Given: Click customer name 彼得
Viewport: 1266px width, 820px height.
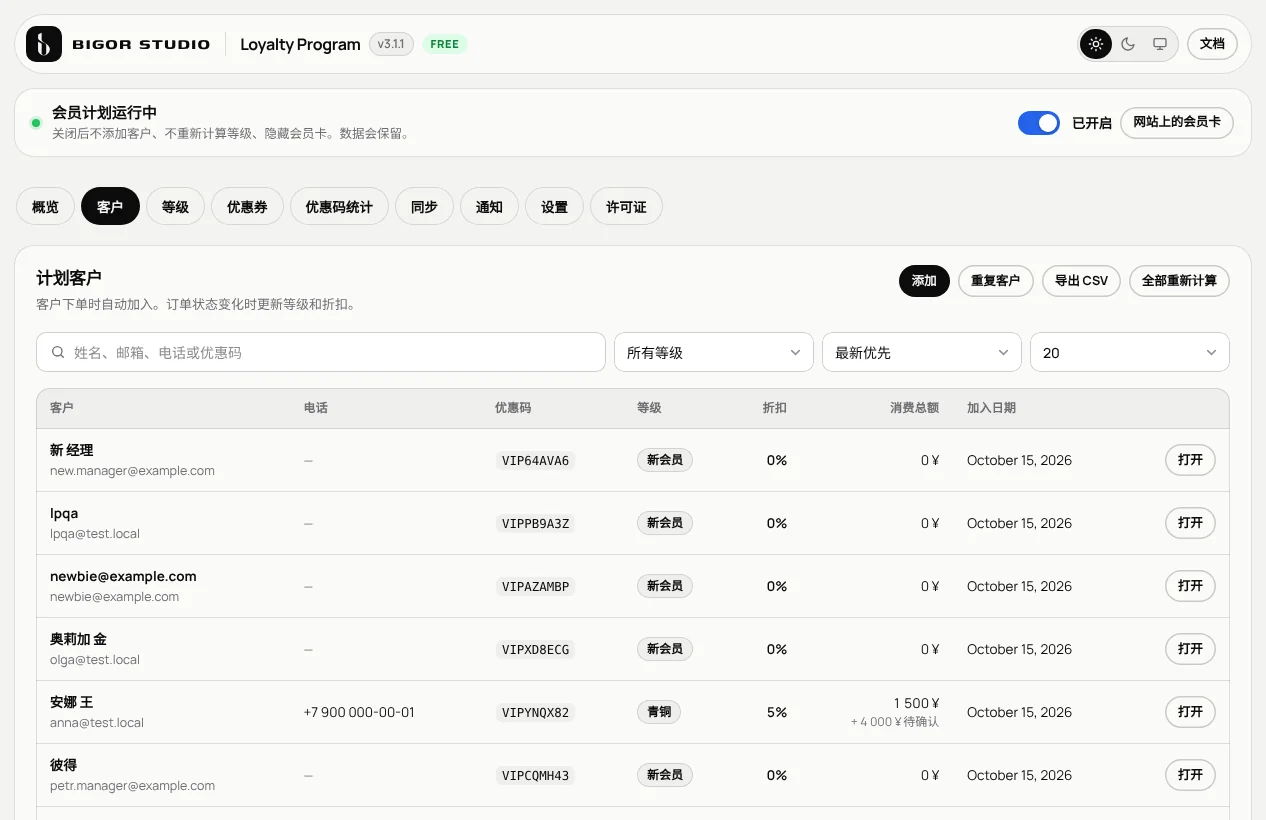Looking at the screenshot, I should pyautogui.click(x=64, y=766).
